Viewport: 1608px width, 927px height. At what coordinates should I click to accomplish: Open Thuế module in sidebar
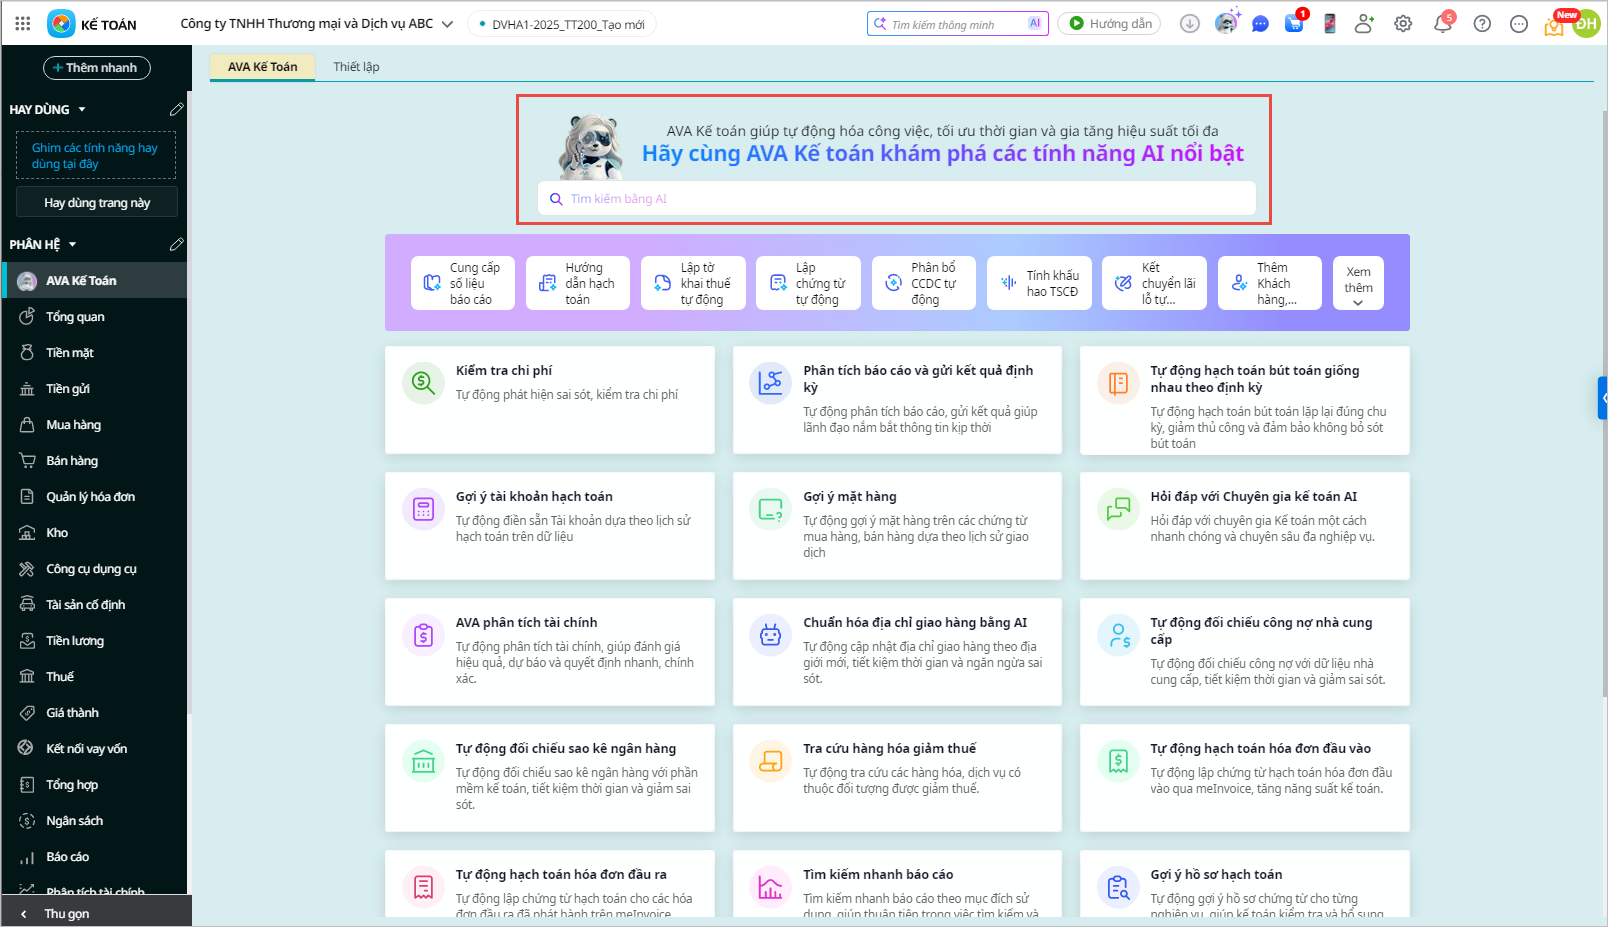coord(95,677)
